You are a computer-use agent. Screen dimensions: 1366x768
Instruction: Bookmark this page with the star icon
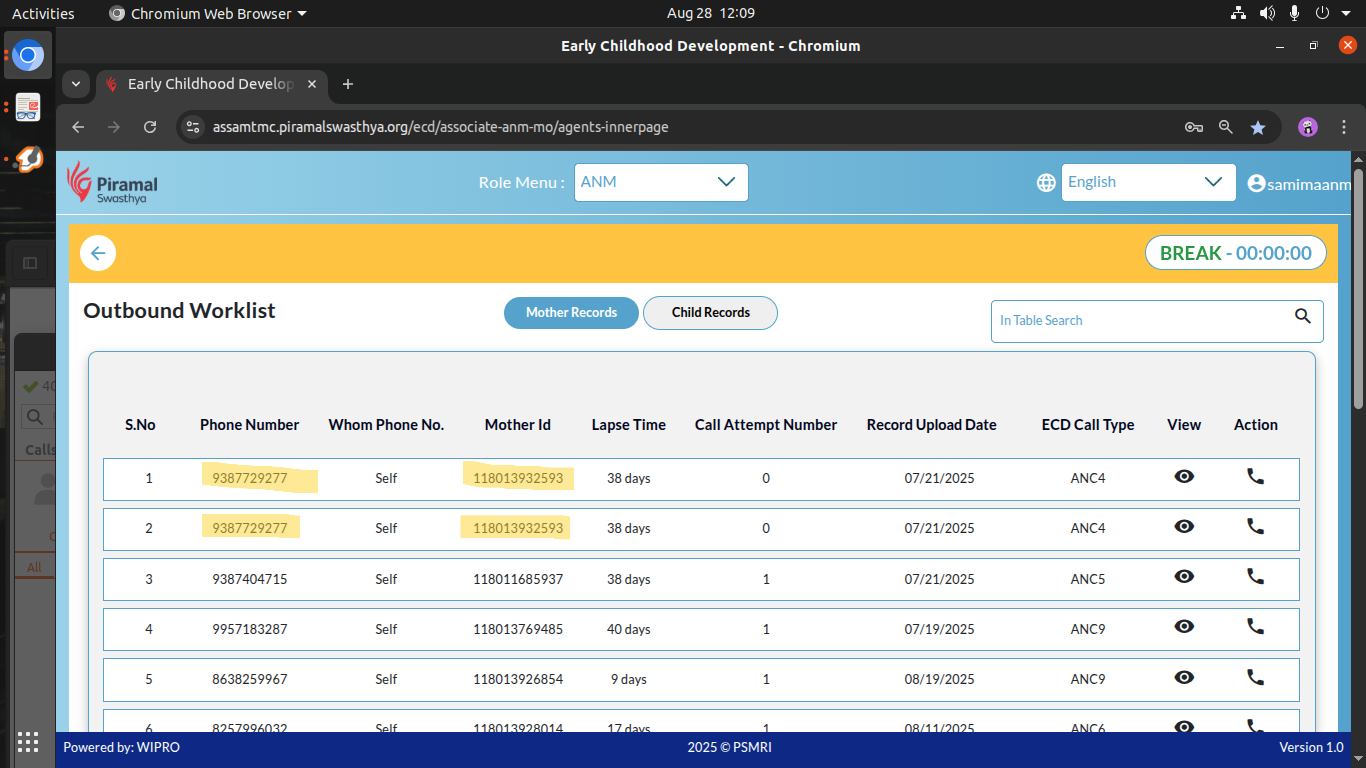click(x=1258, y=127)
